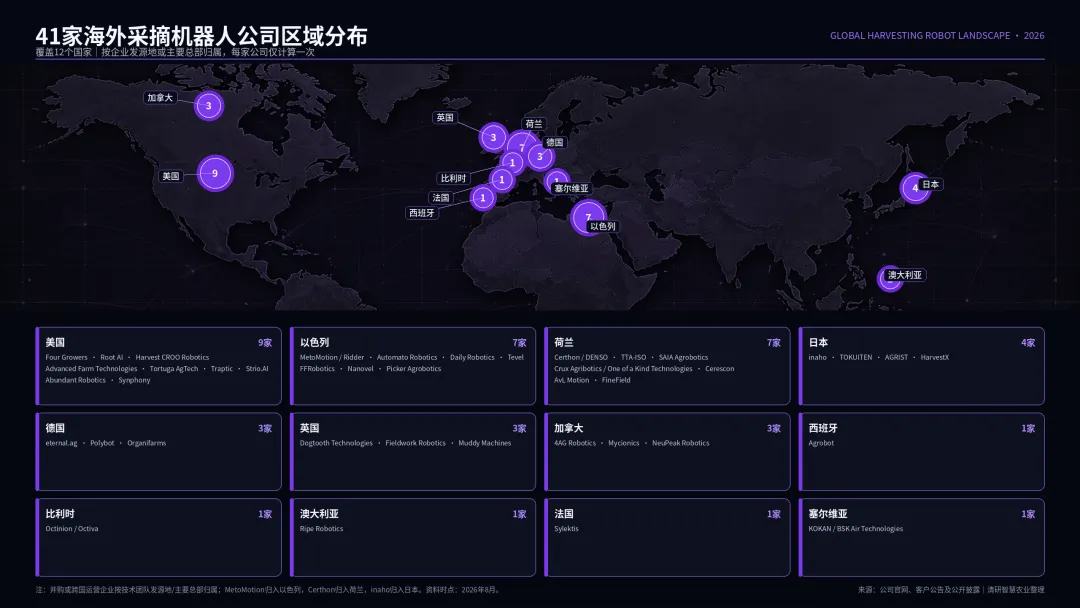Click the Belgium bubble linked to 比利时

point(512,163)
